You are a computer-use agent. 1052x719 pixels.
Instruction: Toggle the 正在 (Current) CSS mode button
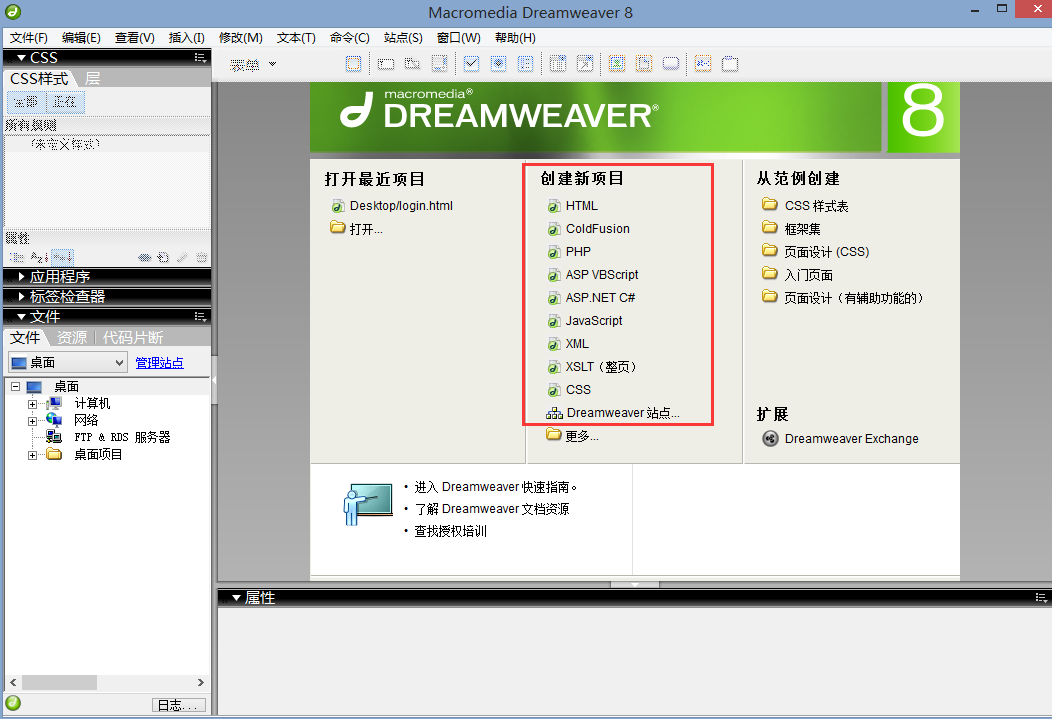65,102
